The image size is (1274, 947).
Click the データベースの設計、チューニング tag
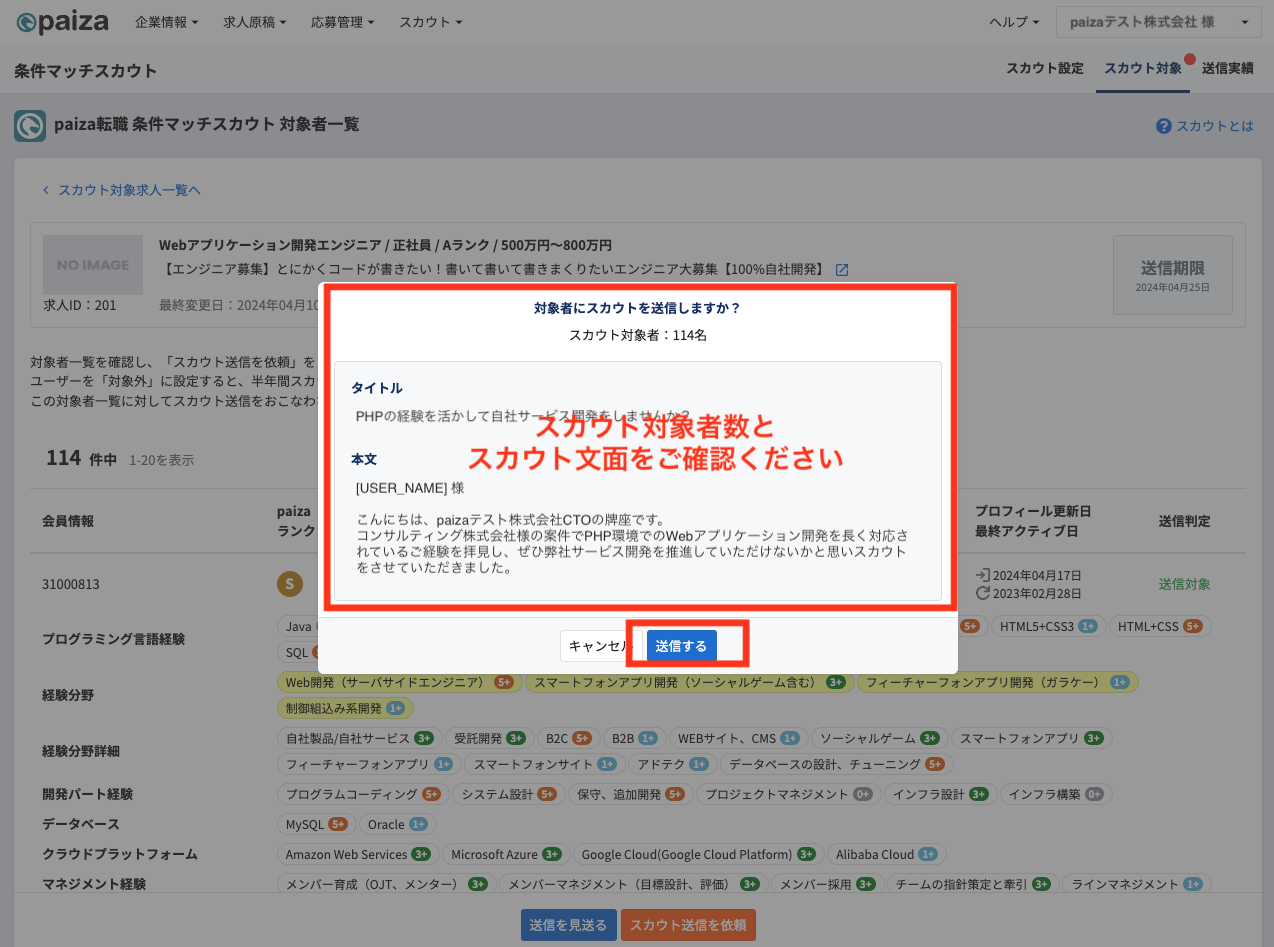[836, 764]
